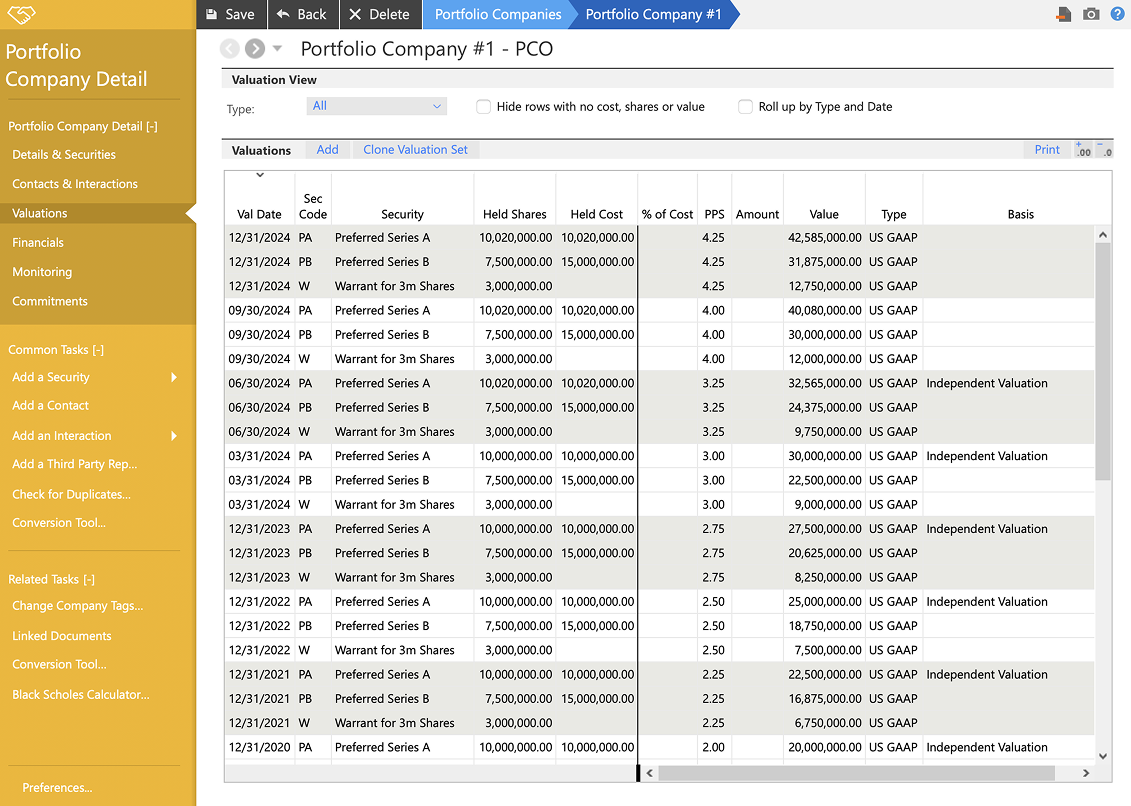Click Check for Duplicates link
This screenshot has height=806, width=1131.
[x=71, y=494]
